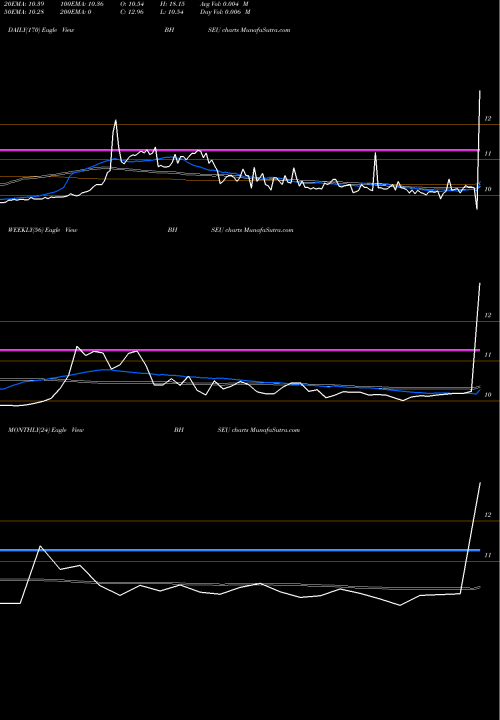Click the 50EMA value label

point(26,11)
